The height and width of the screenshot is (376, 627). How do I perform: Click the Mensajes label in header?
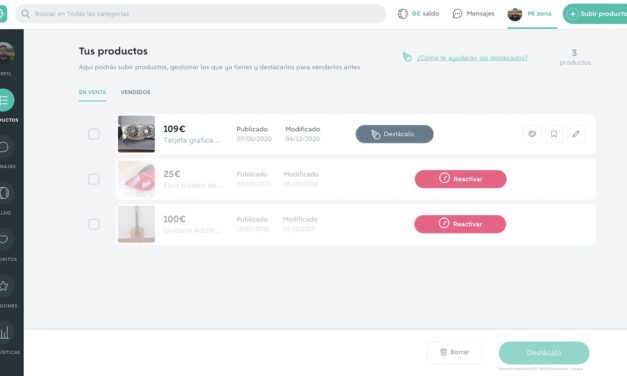[480, 14]
